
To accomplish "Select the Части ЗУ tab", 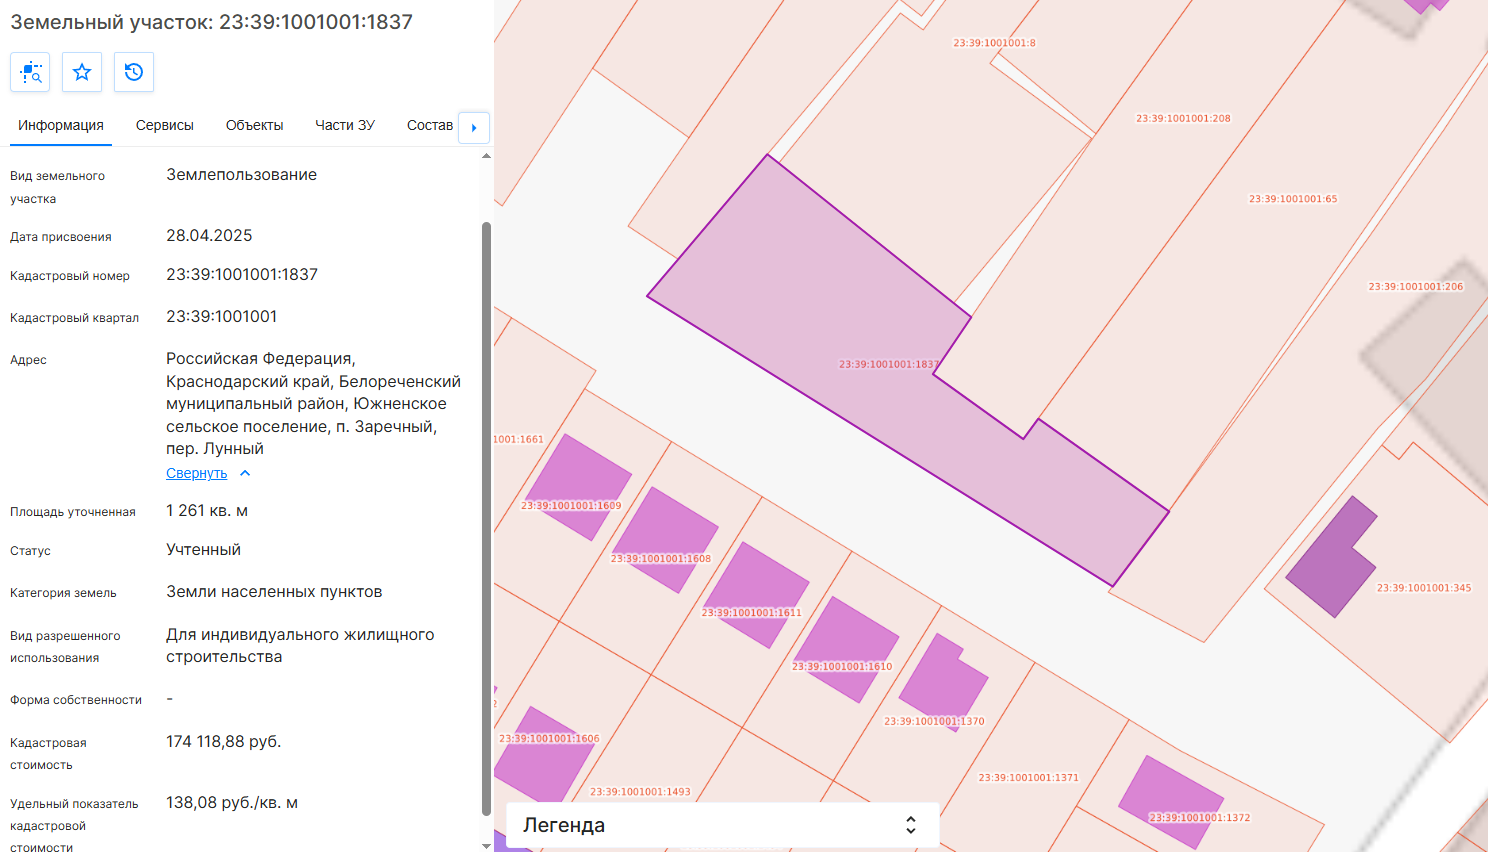I will (x=345, y=125).
